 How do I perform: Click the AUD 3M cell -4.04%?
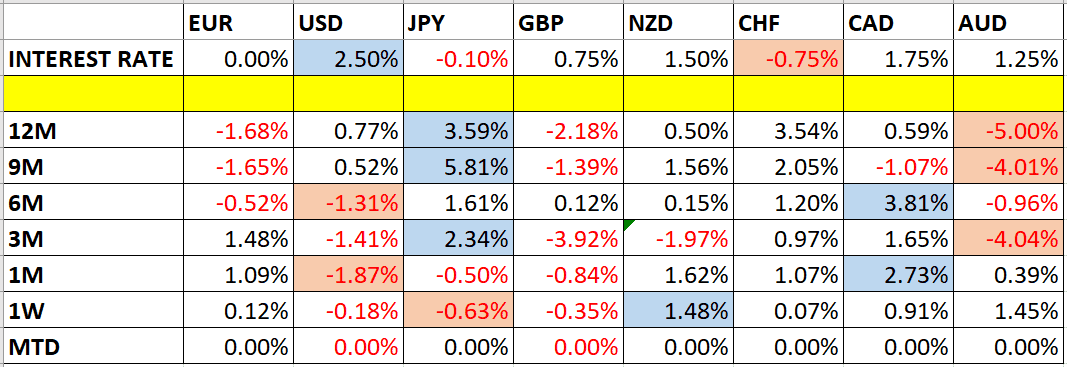click(1009, 239)
